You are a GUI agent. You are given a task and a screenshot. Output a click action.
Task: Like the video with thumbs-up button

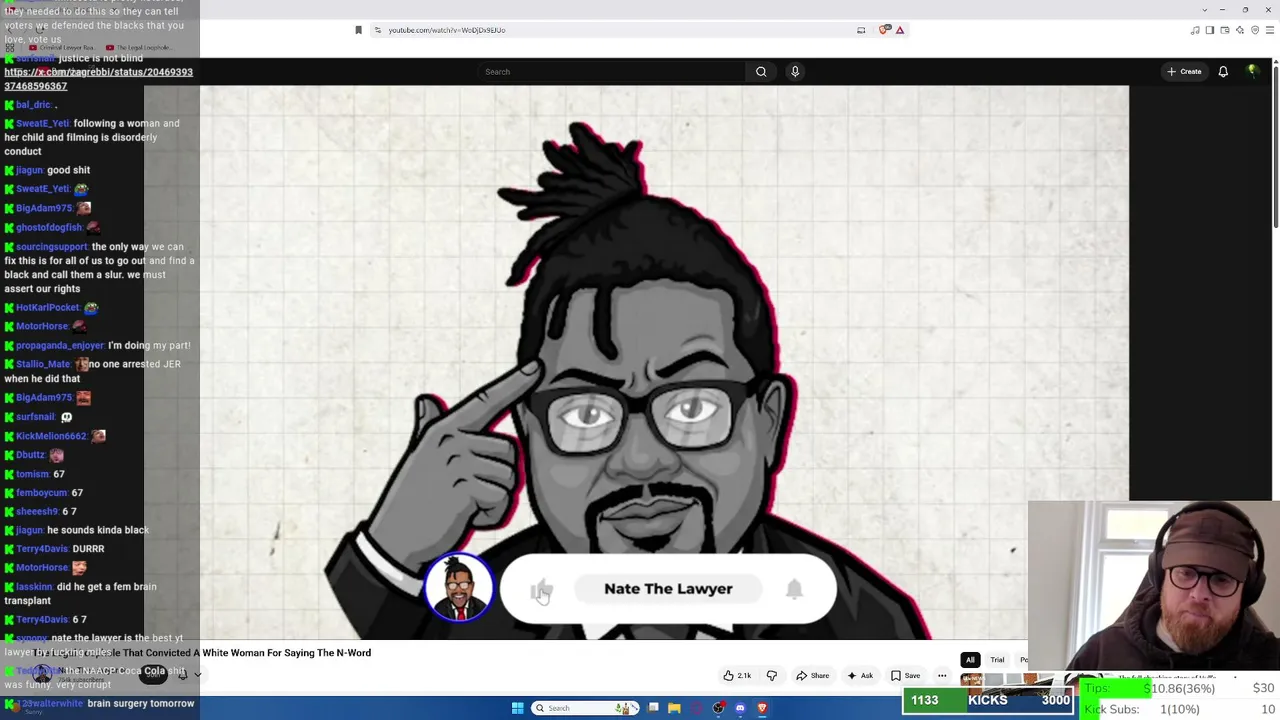737,676
